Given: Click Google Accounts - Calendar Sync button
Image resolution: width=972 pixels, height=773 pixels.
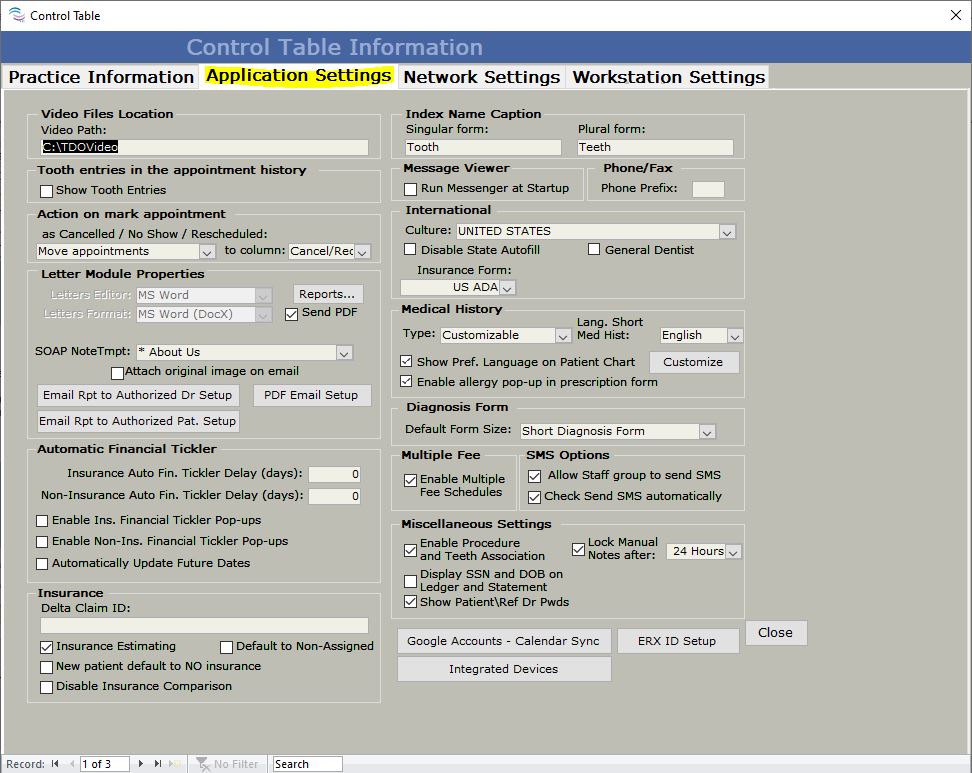Looking at the screenshot, I should click(503, 641).
